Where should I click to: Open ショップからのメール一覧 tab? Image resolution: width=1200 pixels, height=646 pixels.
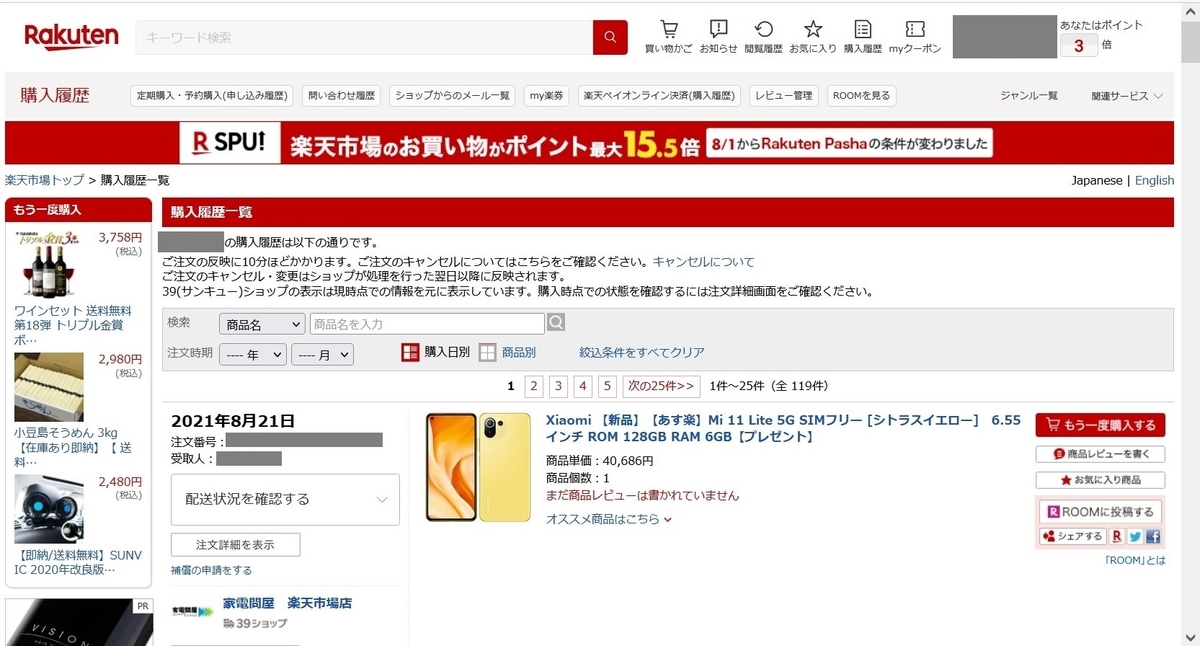click(453, 96)
